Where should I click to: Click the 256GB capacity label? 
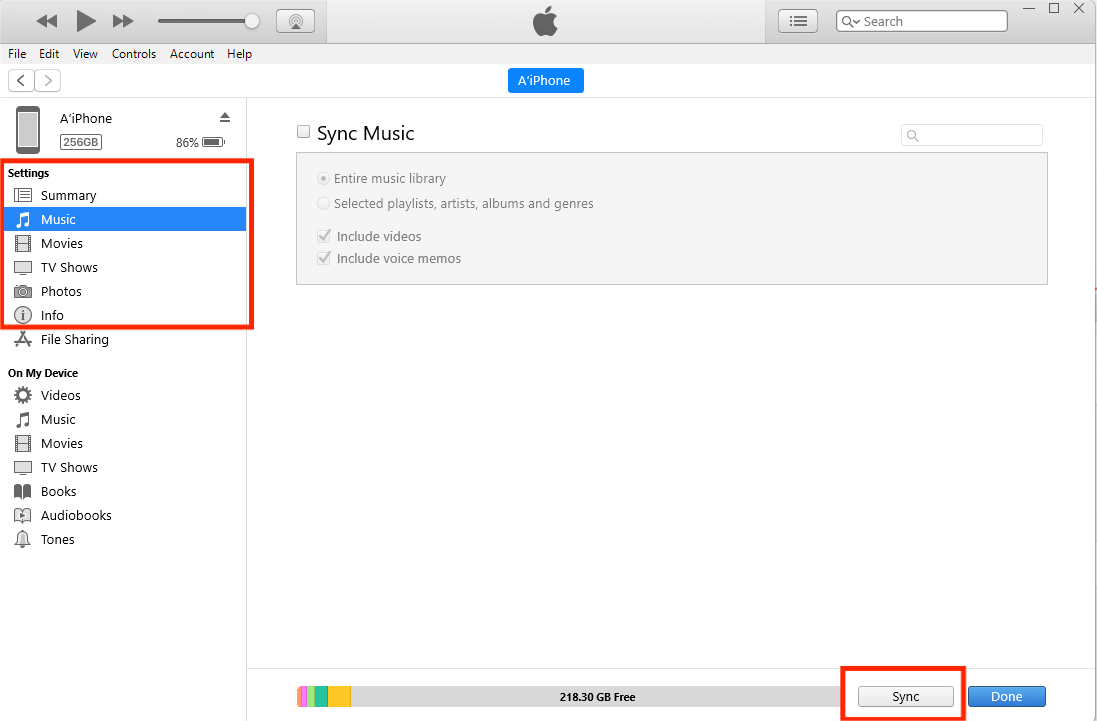point(80,142)
